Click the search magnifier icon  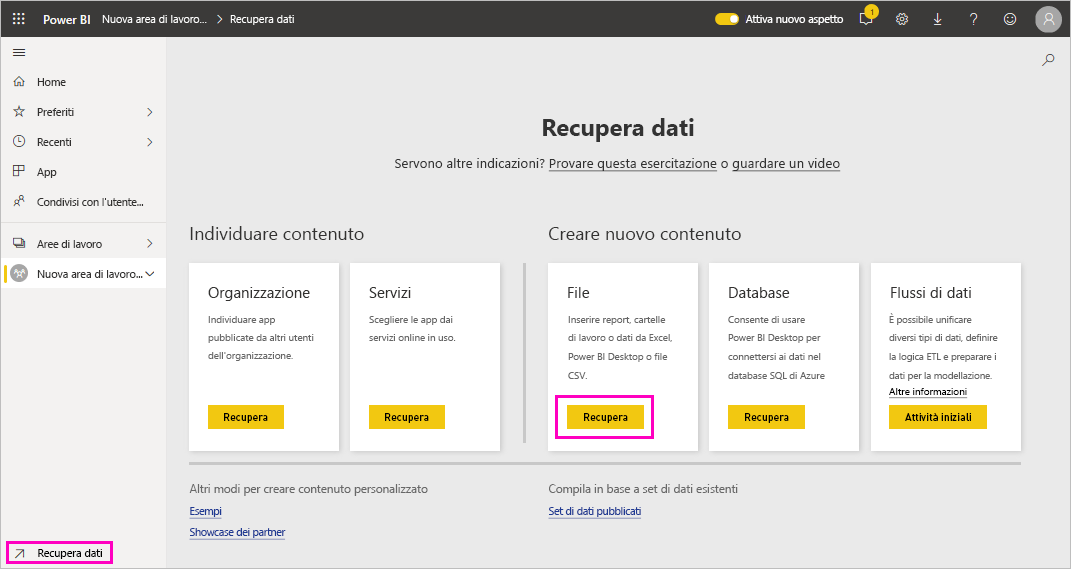(1048, 60)
